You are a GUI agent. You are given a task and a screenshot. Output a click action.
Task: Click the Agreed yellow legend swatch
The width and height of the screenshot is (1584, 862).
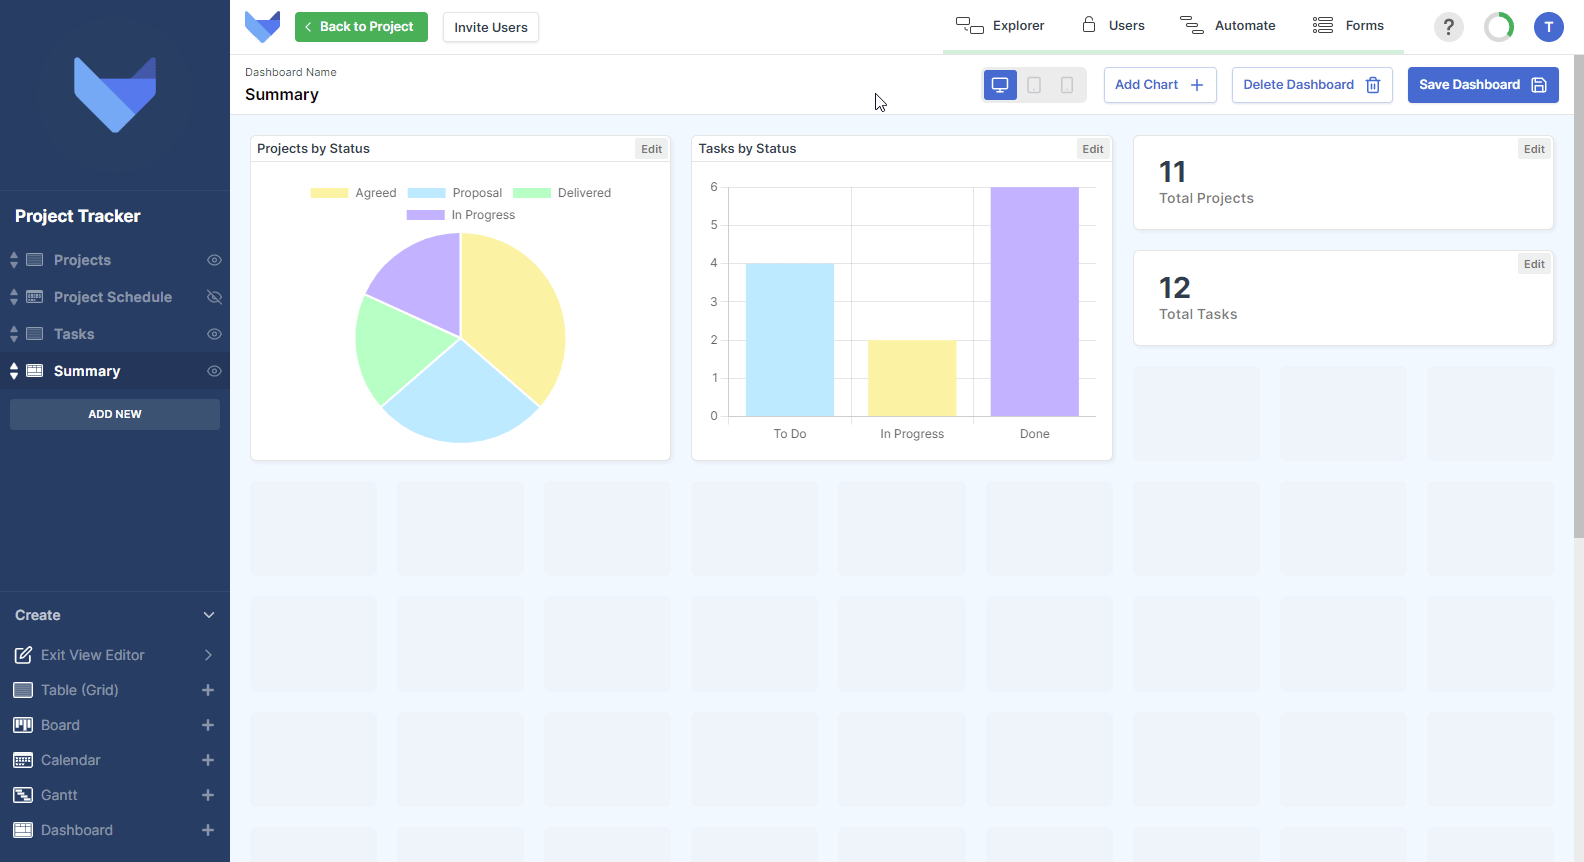[329, 193]
